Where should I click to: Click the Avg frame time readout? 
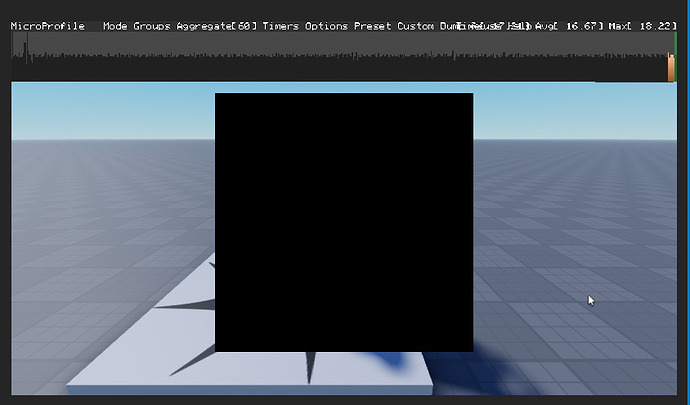point(569,26)
